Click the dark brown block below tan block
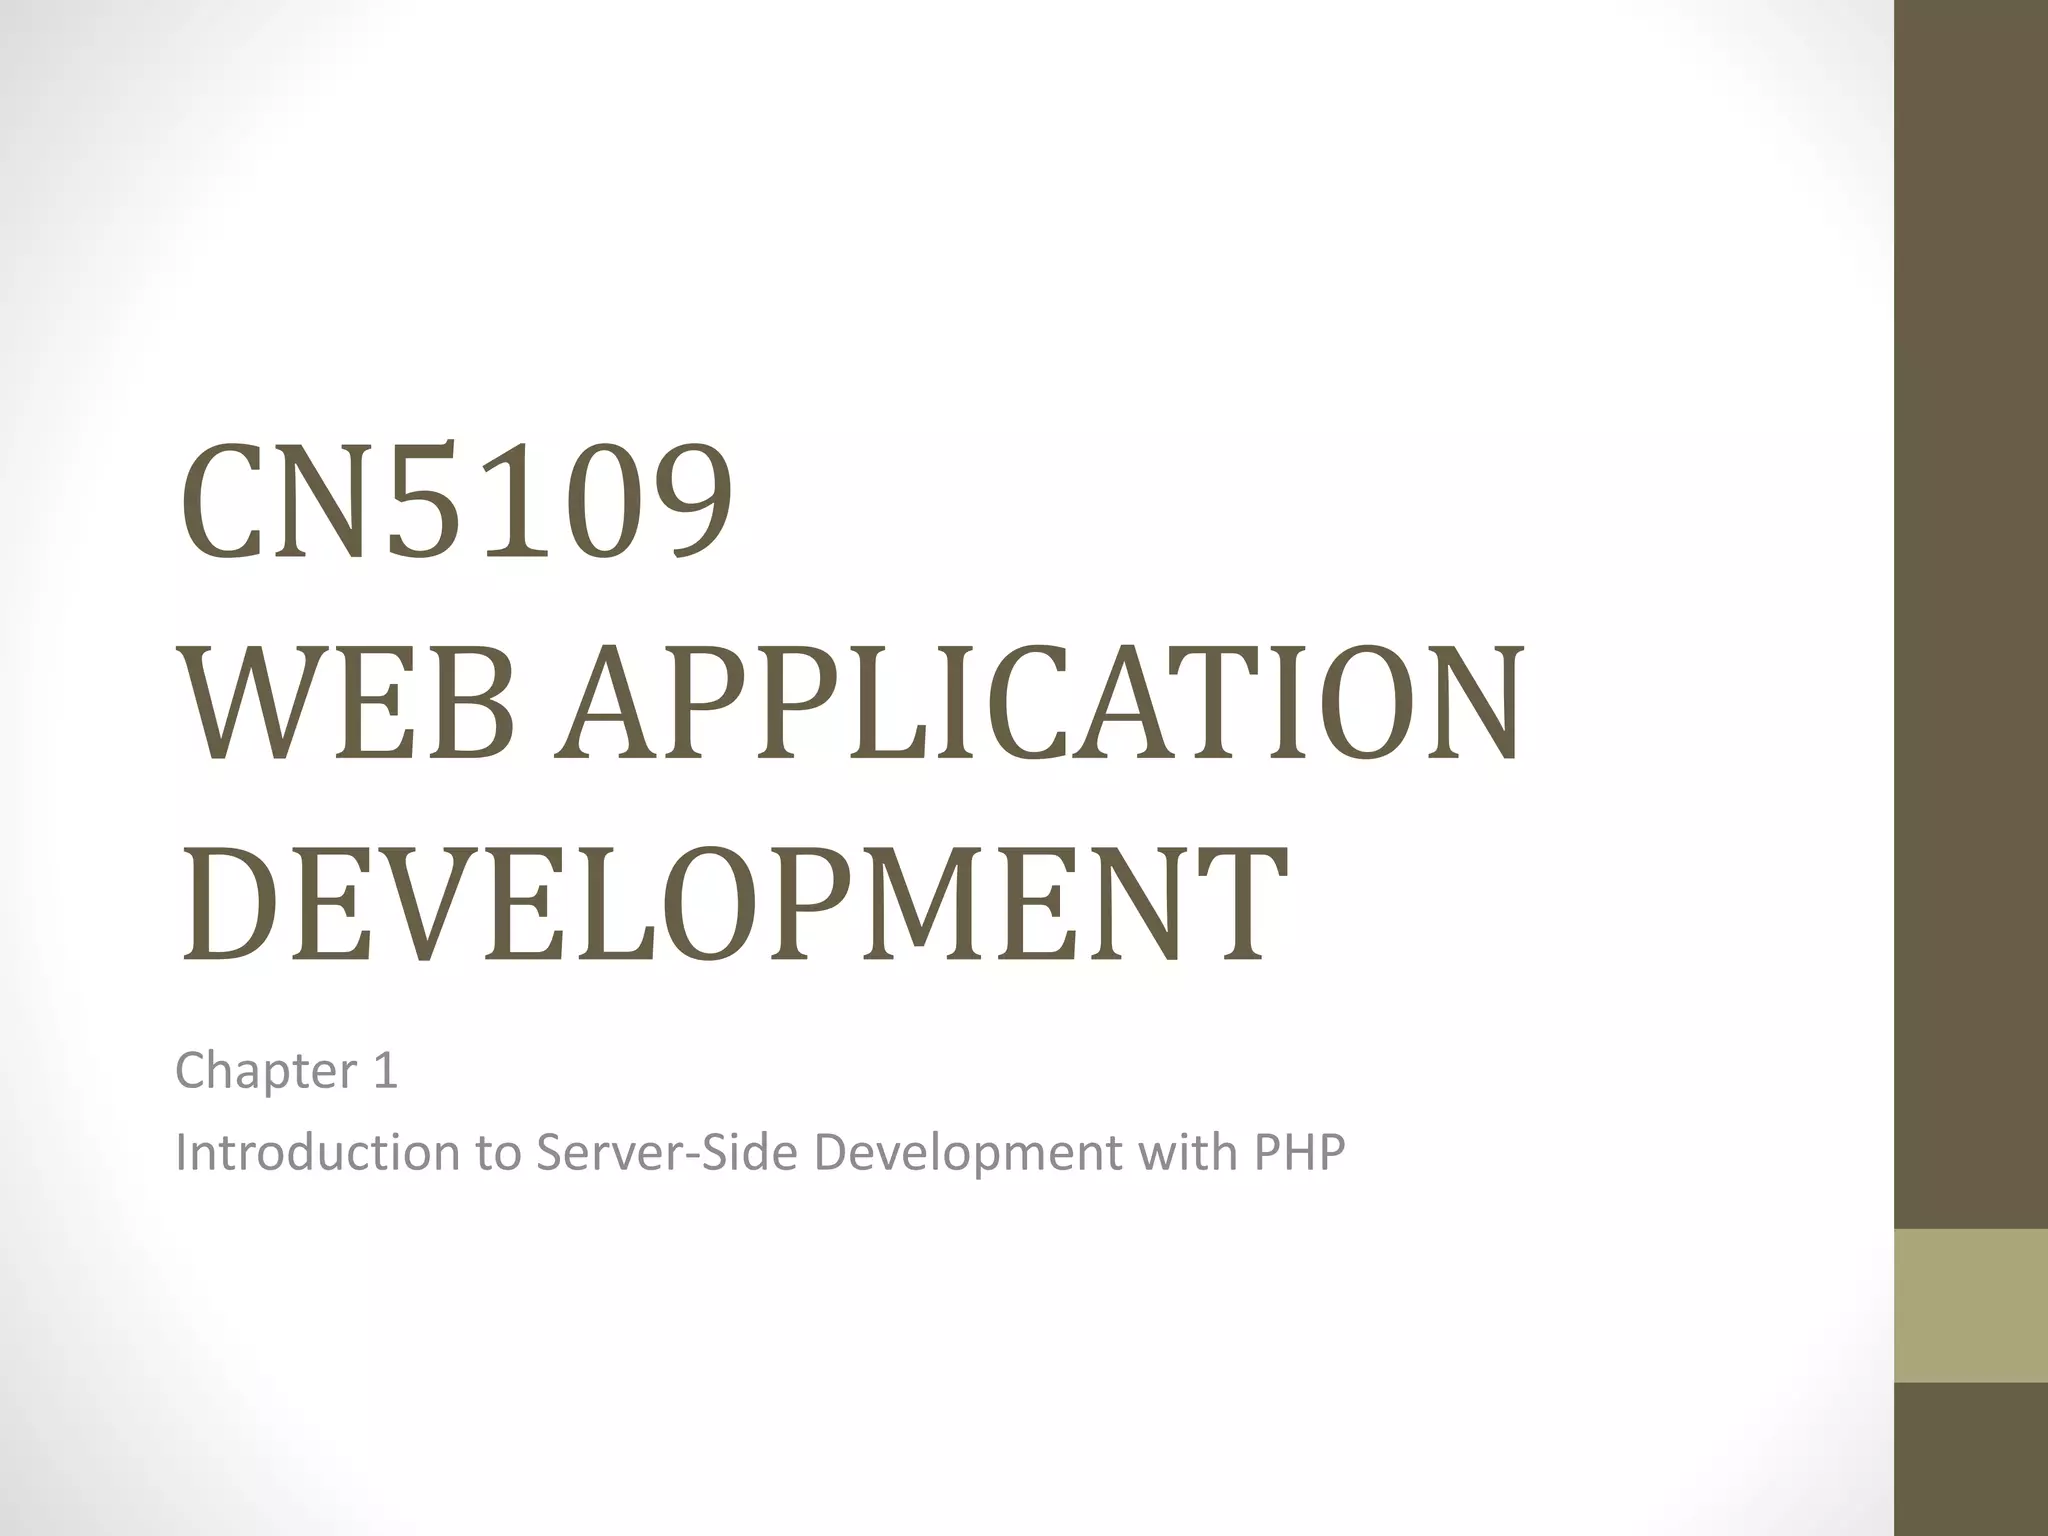Screen dimensions: 2048x1536 [x=1971, y=1460]
